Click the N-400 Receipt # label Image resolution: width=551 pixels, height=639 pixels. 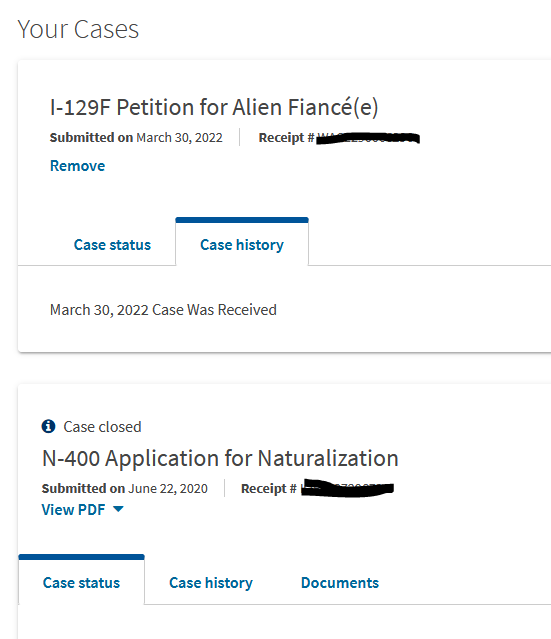click(x=269, y=488)
